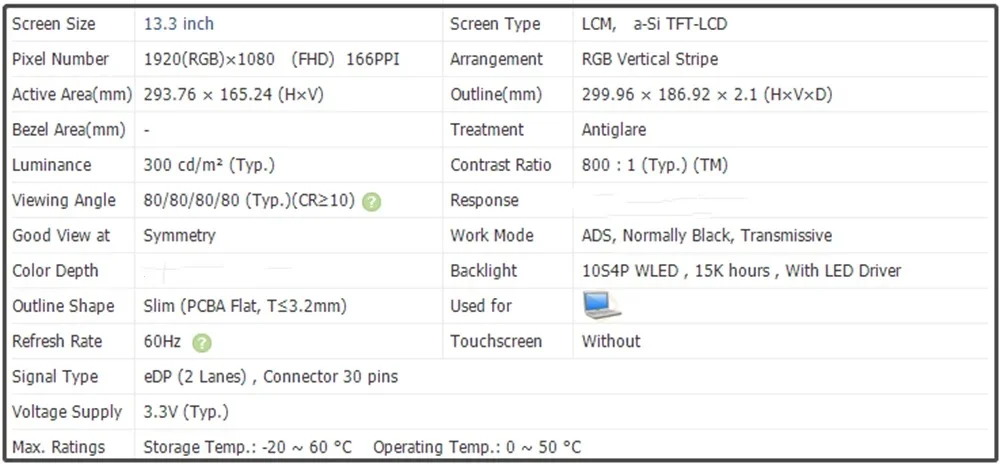
Task: Click the Screen Type label
Action: tap(495, 25)
